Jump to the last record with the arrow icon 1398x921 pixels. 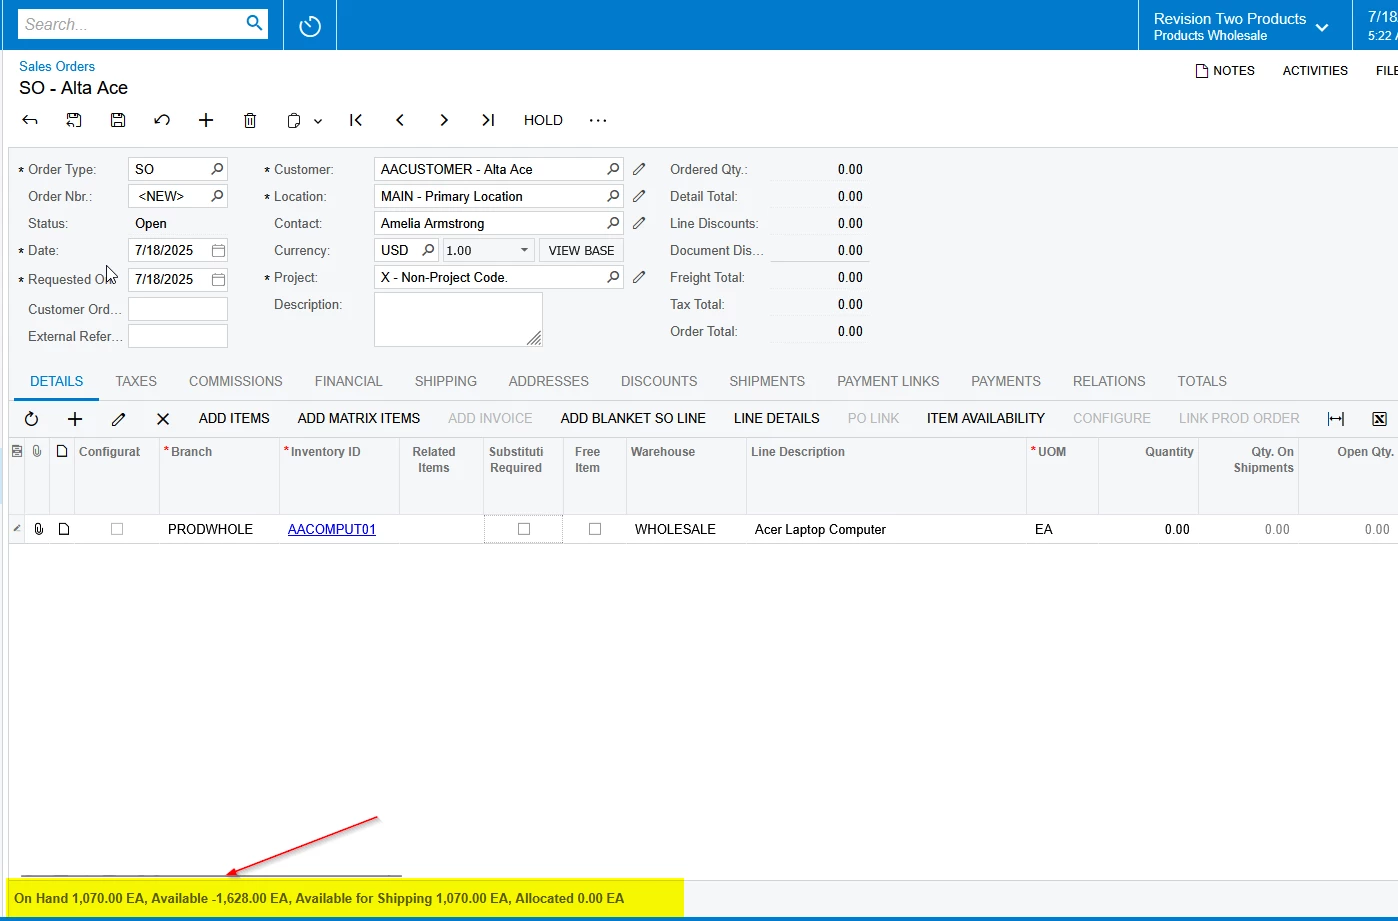click(x=488, y=119)
